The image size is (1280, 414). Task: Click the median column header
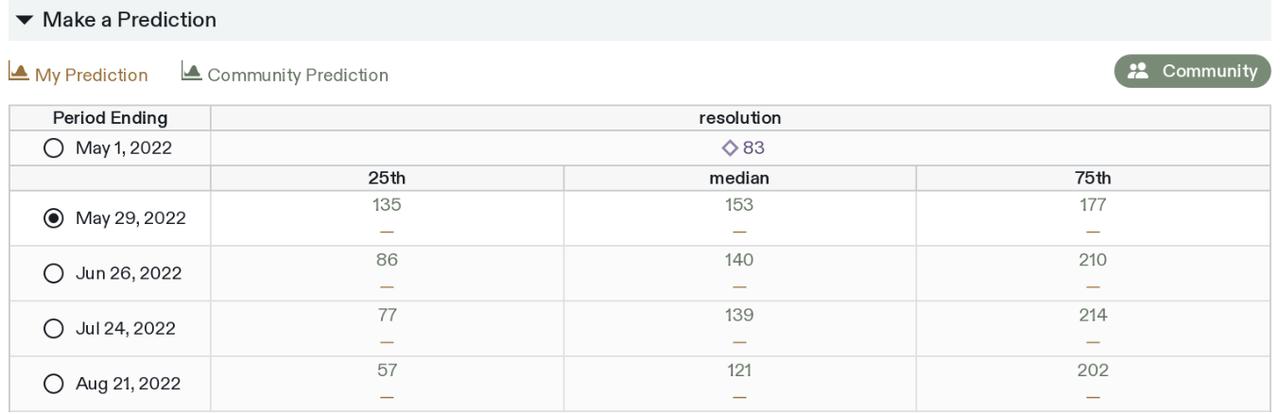tap(739, 178)
